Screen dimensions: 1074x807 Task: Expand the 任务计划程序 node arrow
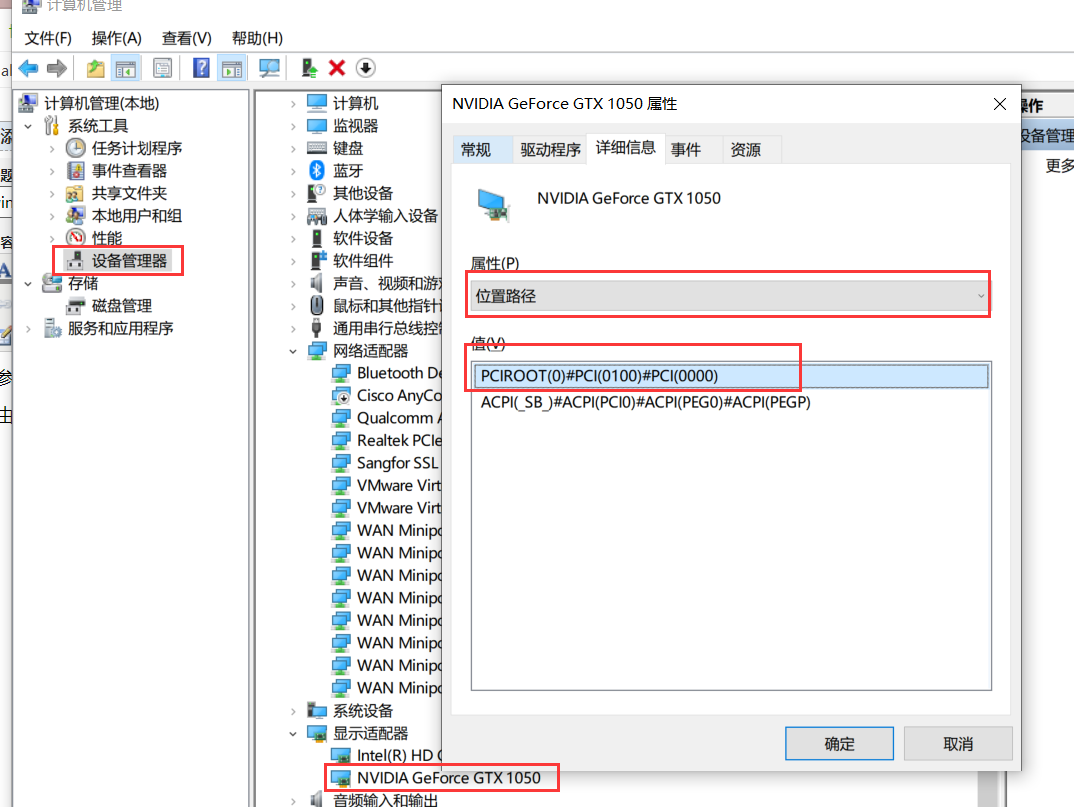click(52, 149)
